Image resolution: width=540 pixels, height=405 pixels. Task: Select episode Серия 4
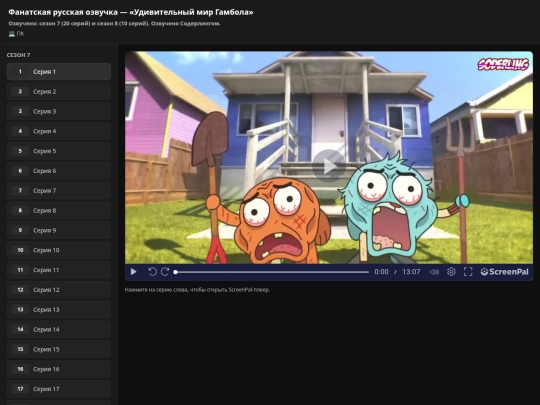pyautogui.click(x=59, y=131)
